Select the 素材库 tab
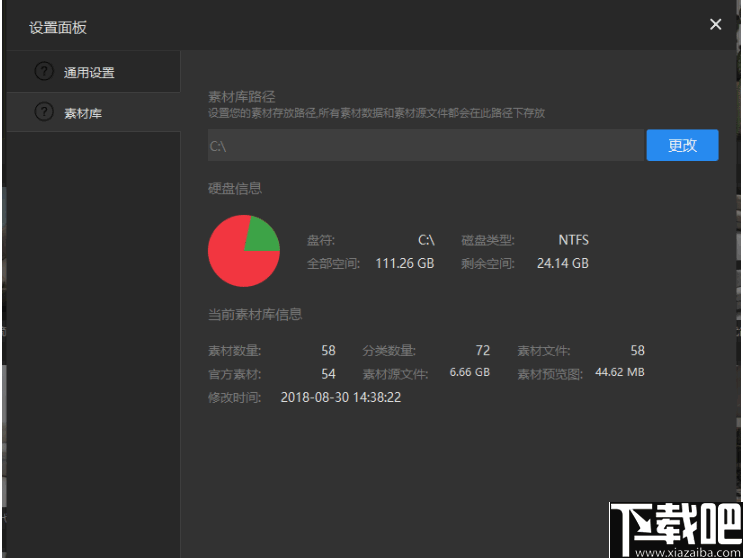Image resolution: width=745 pixels, height=558 pixels. (94, 113)
